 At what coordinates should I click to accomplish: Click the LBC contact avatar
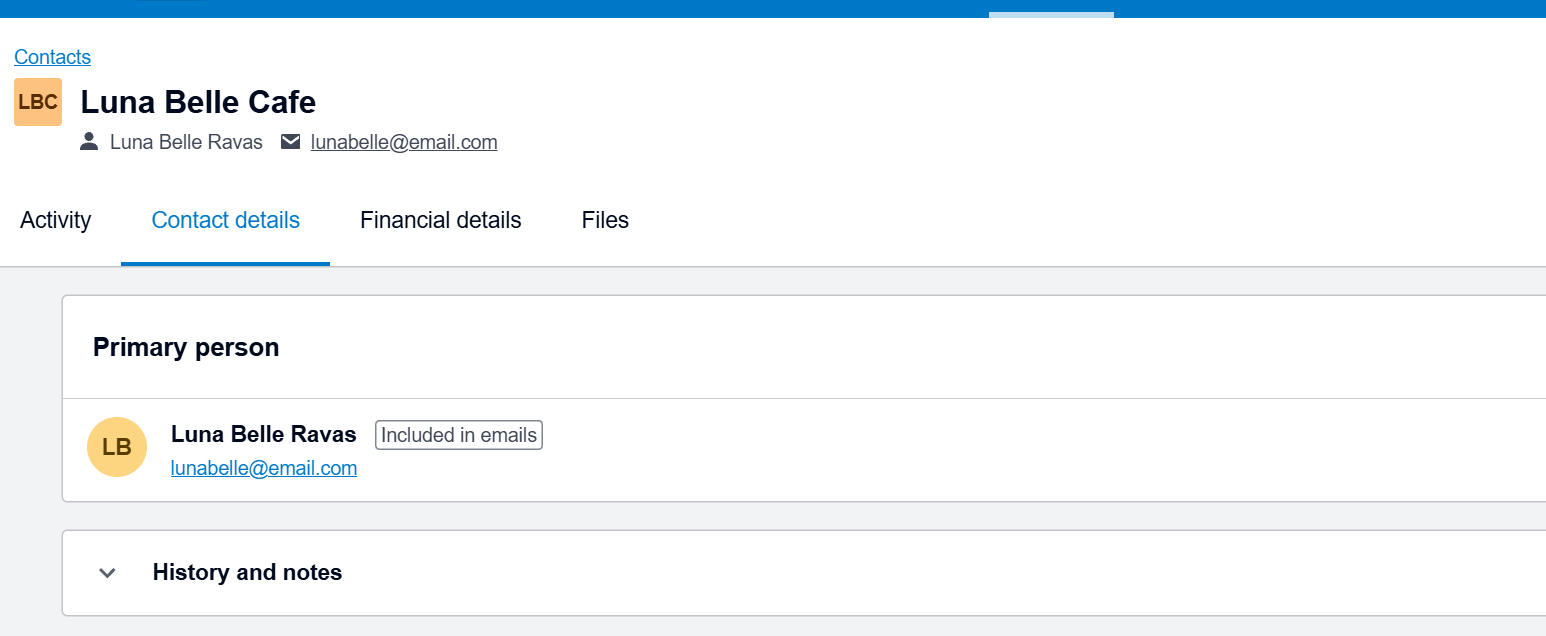(x=38, y=102)
